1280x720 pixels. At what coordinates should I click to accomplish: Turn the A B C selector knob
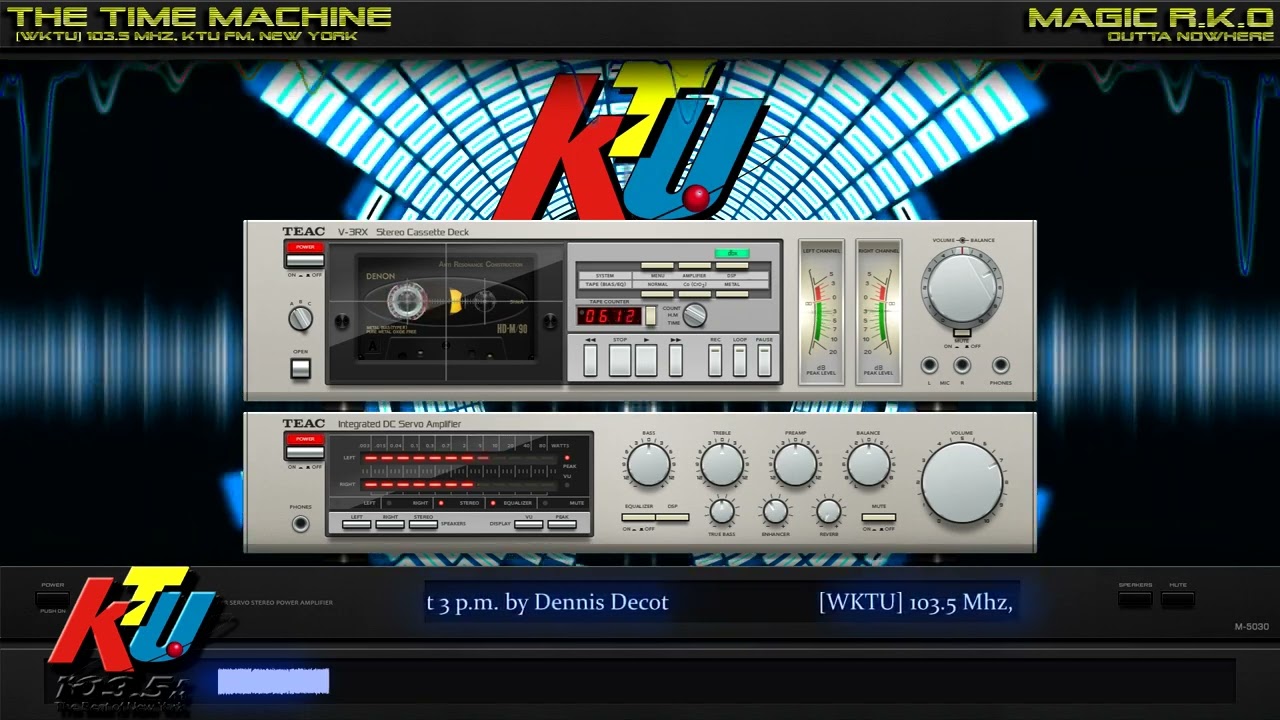point(300,319)
